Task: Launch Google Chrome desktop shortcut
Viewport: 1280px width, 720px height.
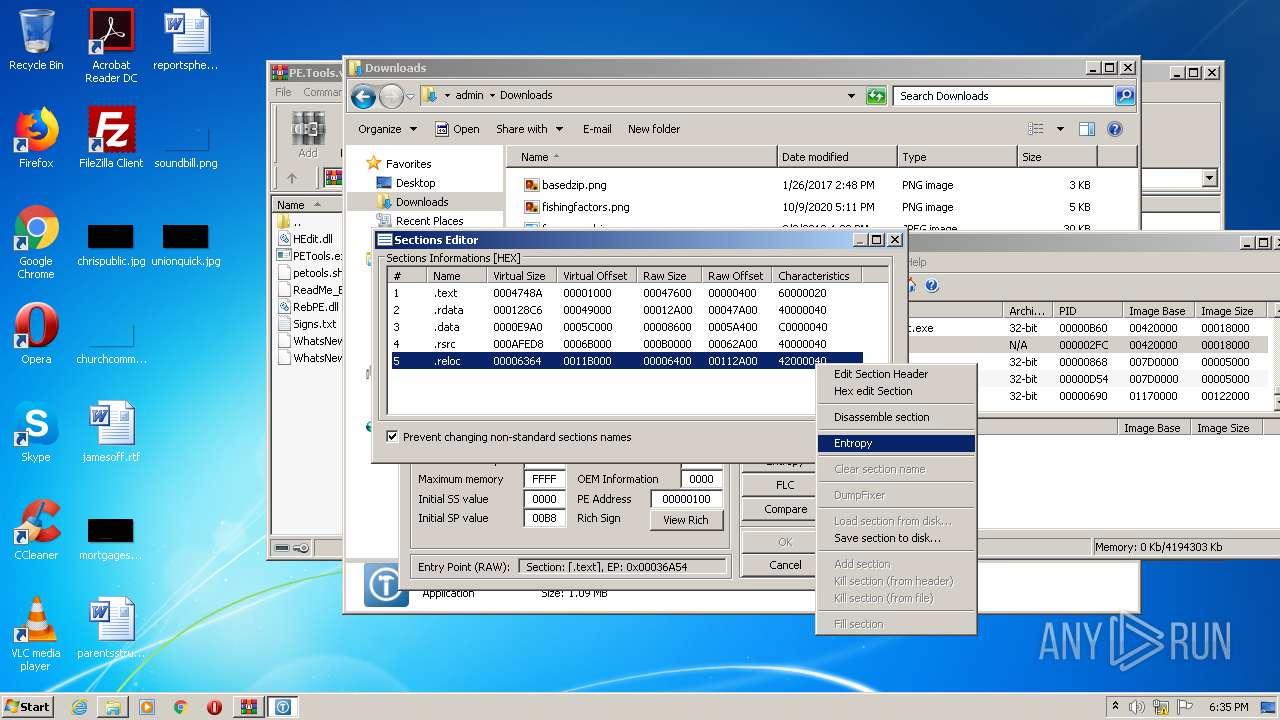Action: point(36,242)
